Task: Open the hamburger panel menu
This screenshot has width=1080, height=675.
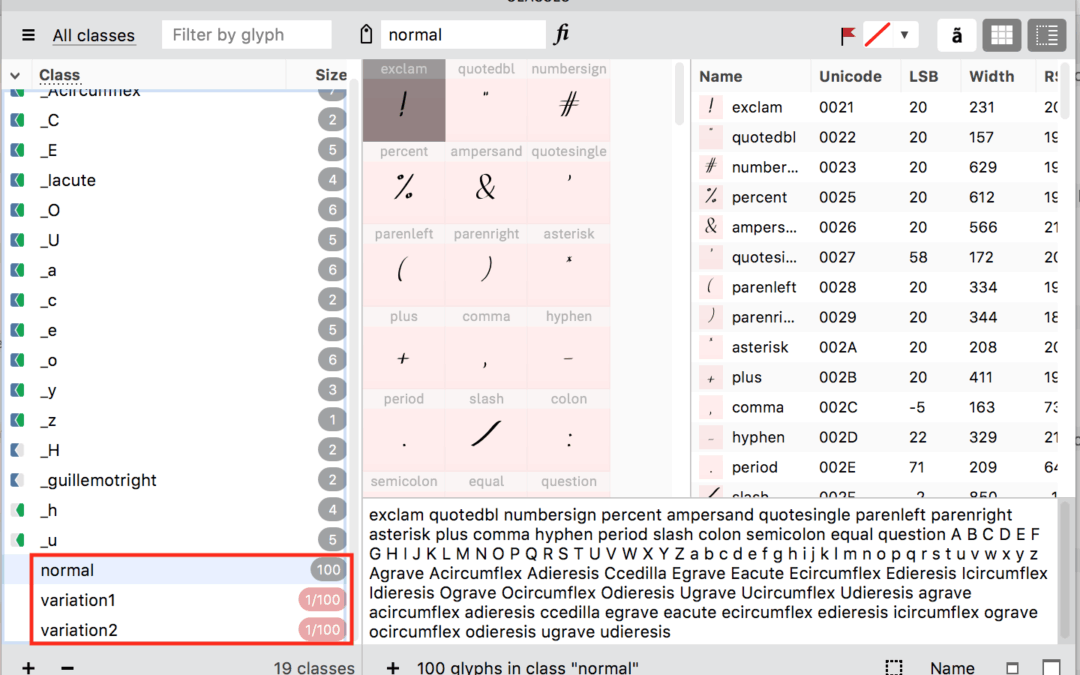Action: click(28, 35)
